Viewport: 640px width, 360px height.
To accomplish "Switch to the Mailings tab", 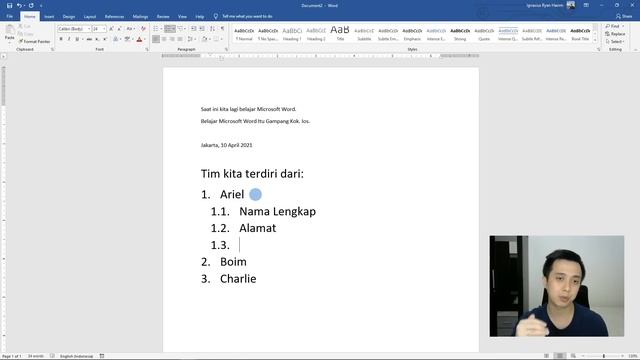I will click(x=140, y=17).
